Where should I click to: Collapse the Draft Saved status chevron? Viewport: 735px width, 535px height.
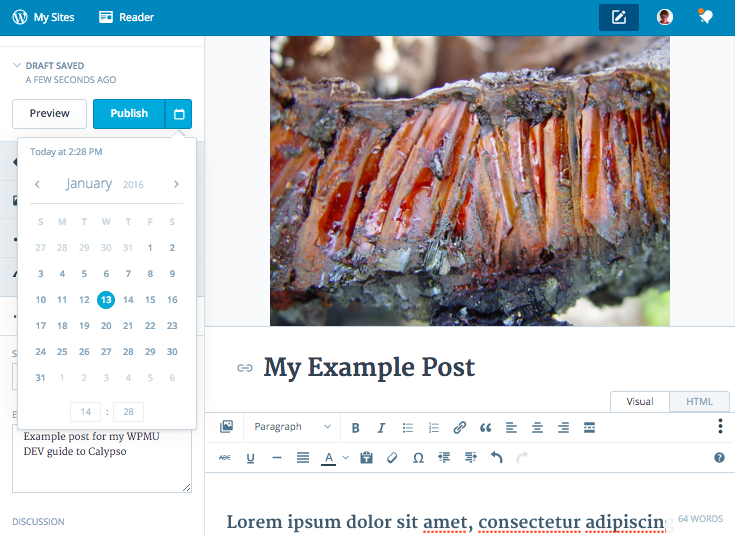coord(17,65)
